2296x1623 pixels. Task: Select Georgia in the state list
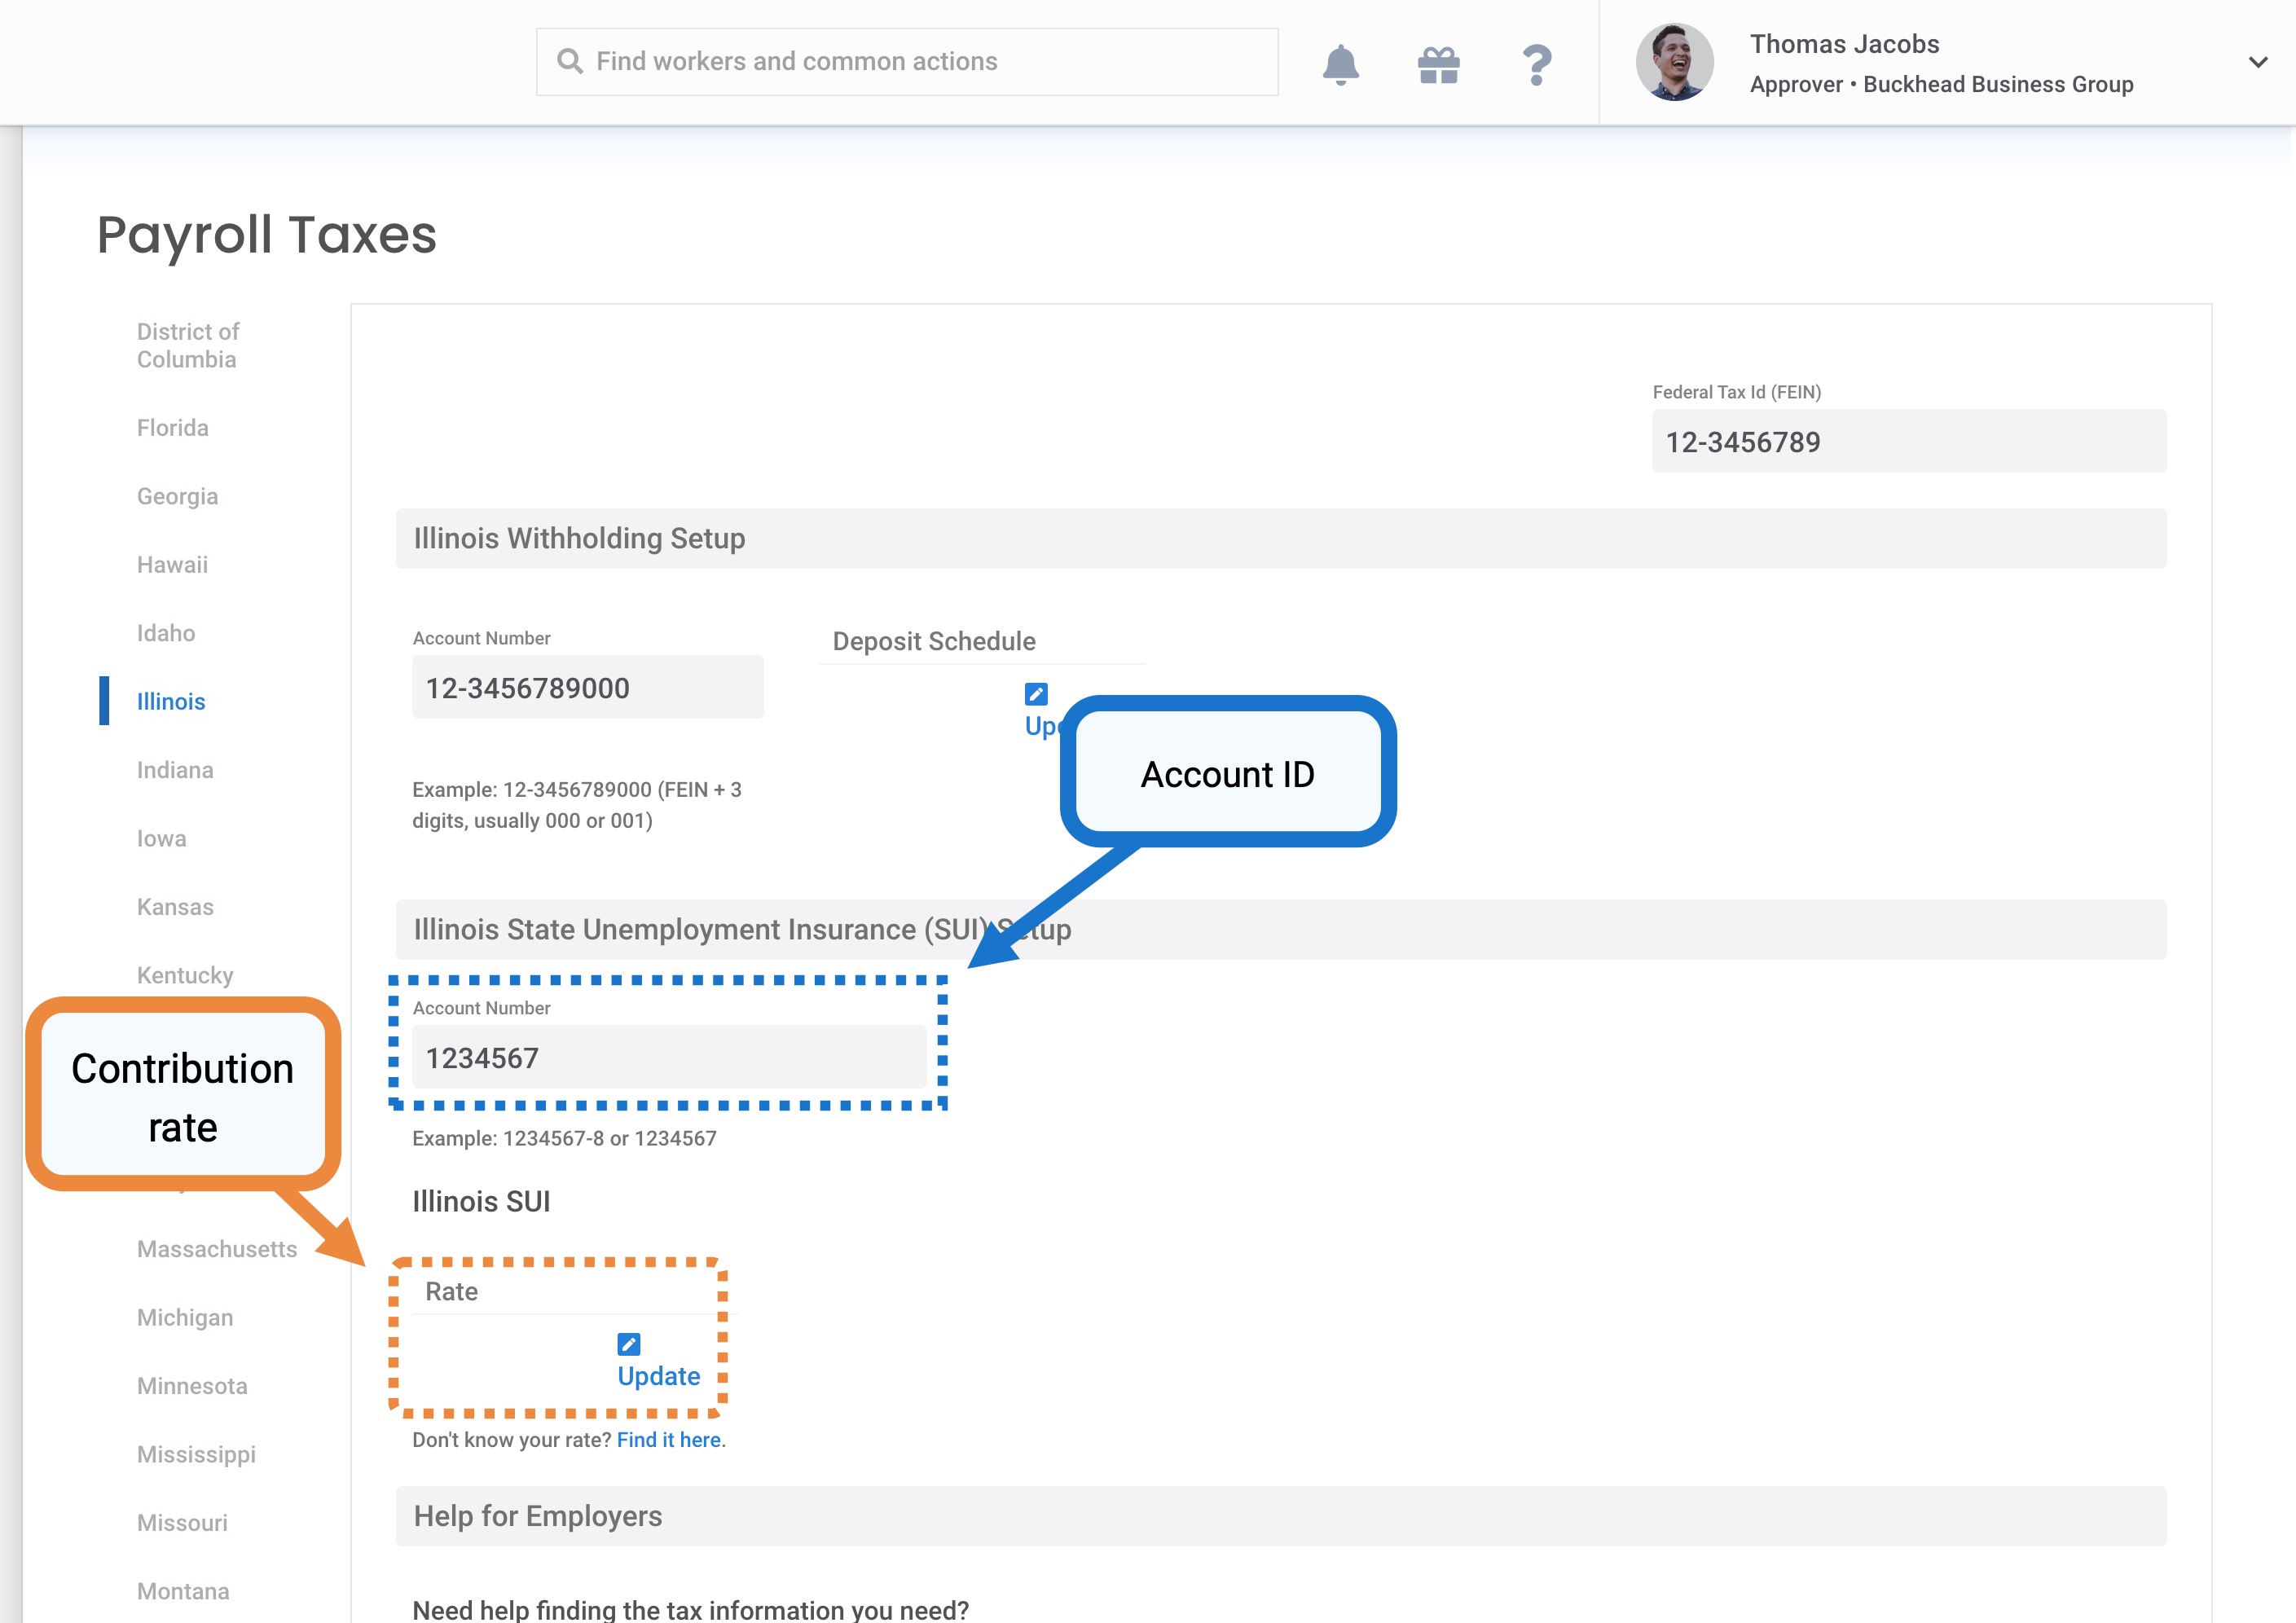(x=177, y=497)
